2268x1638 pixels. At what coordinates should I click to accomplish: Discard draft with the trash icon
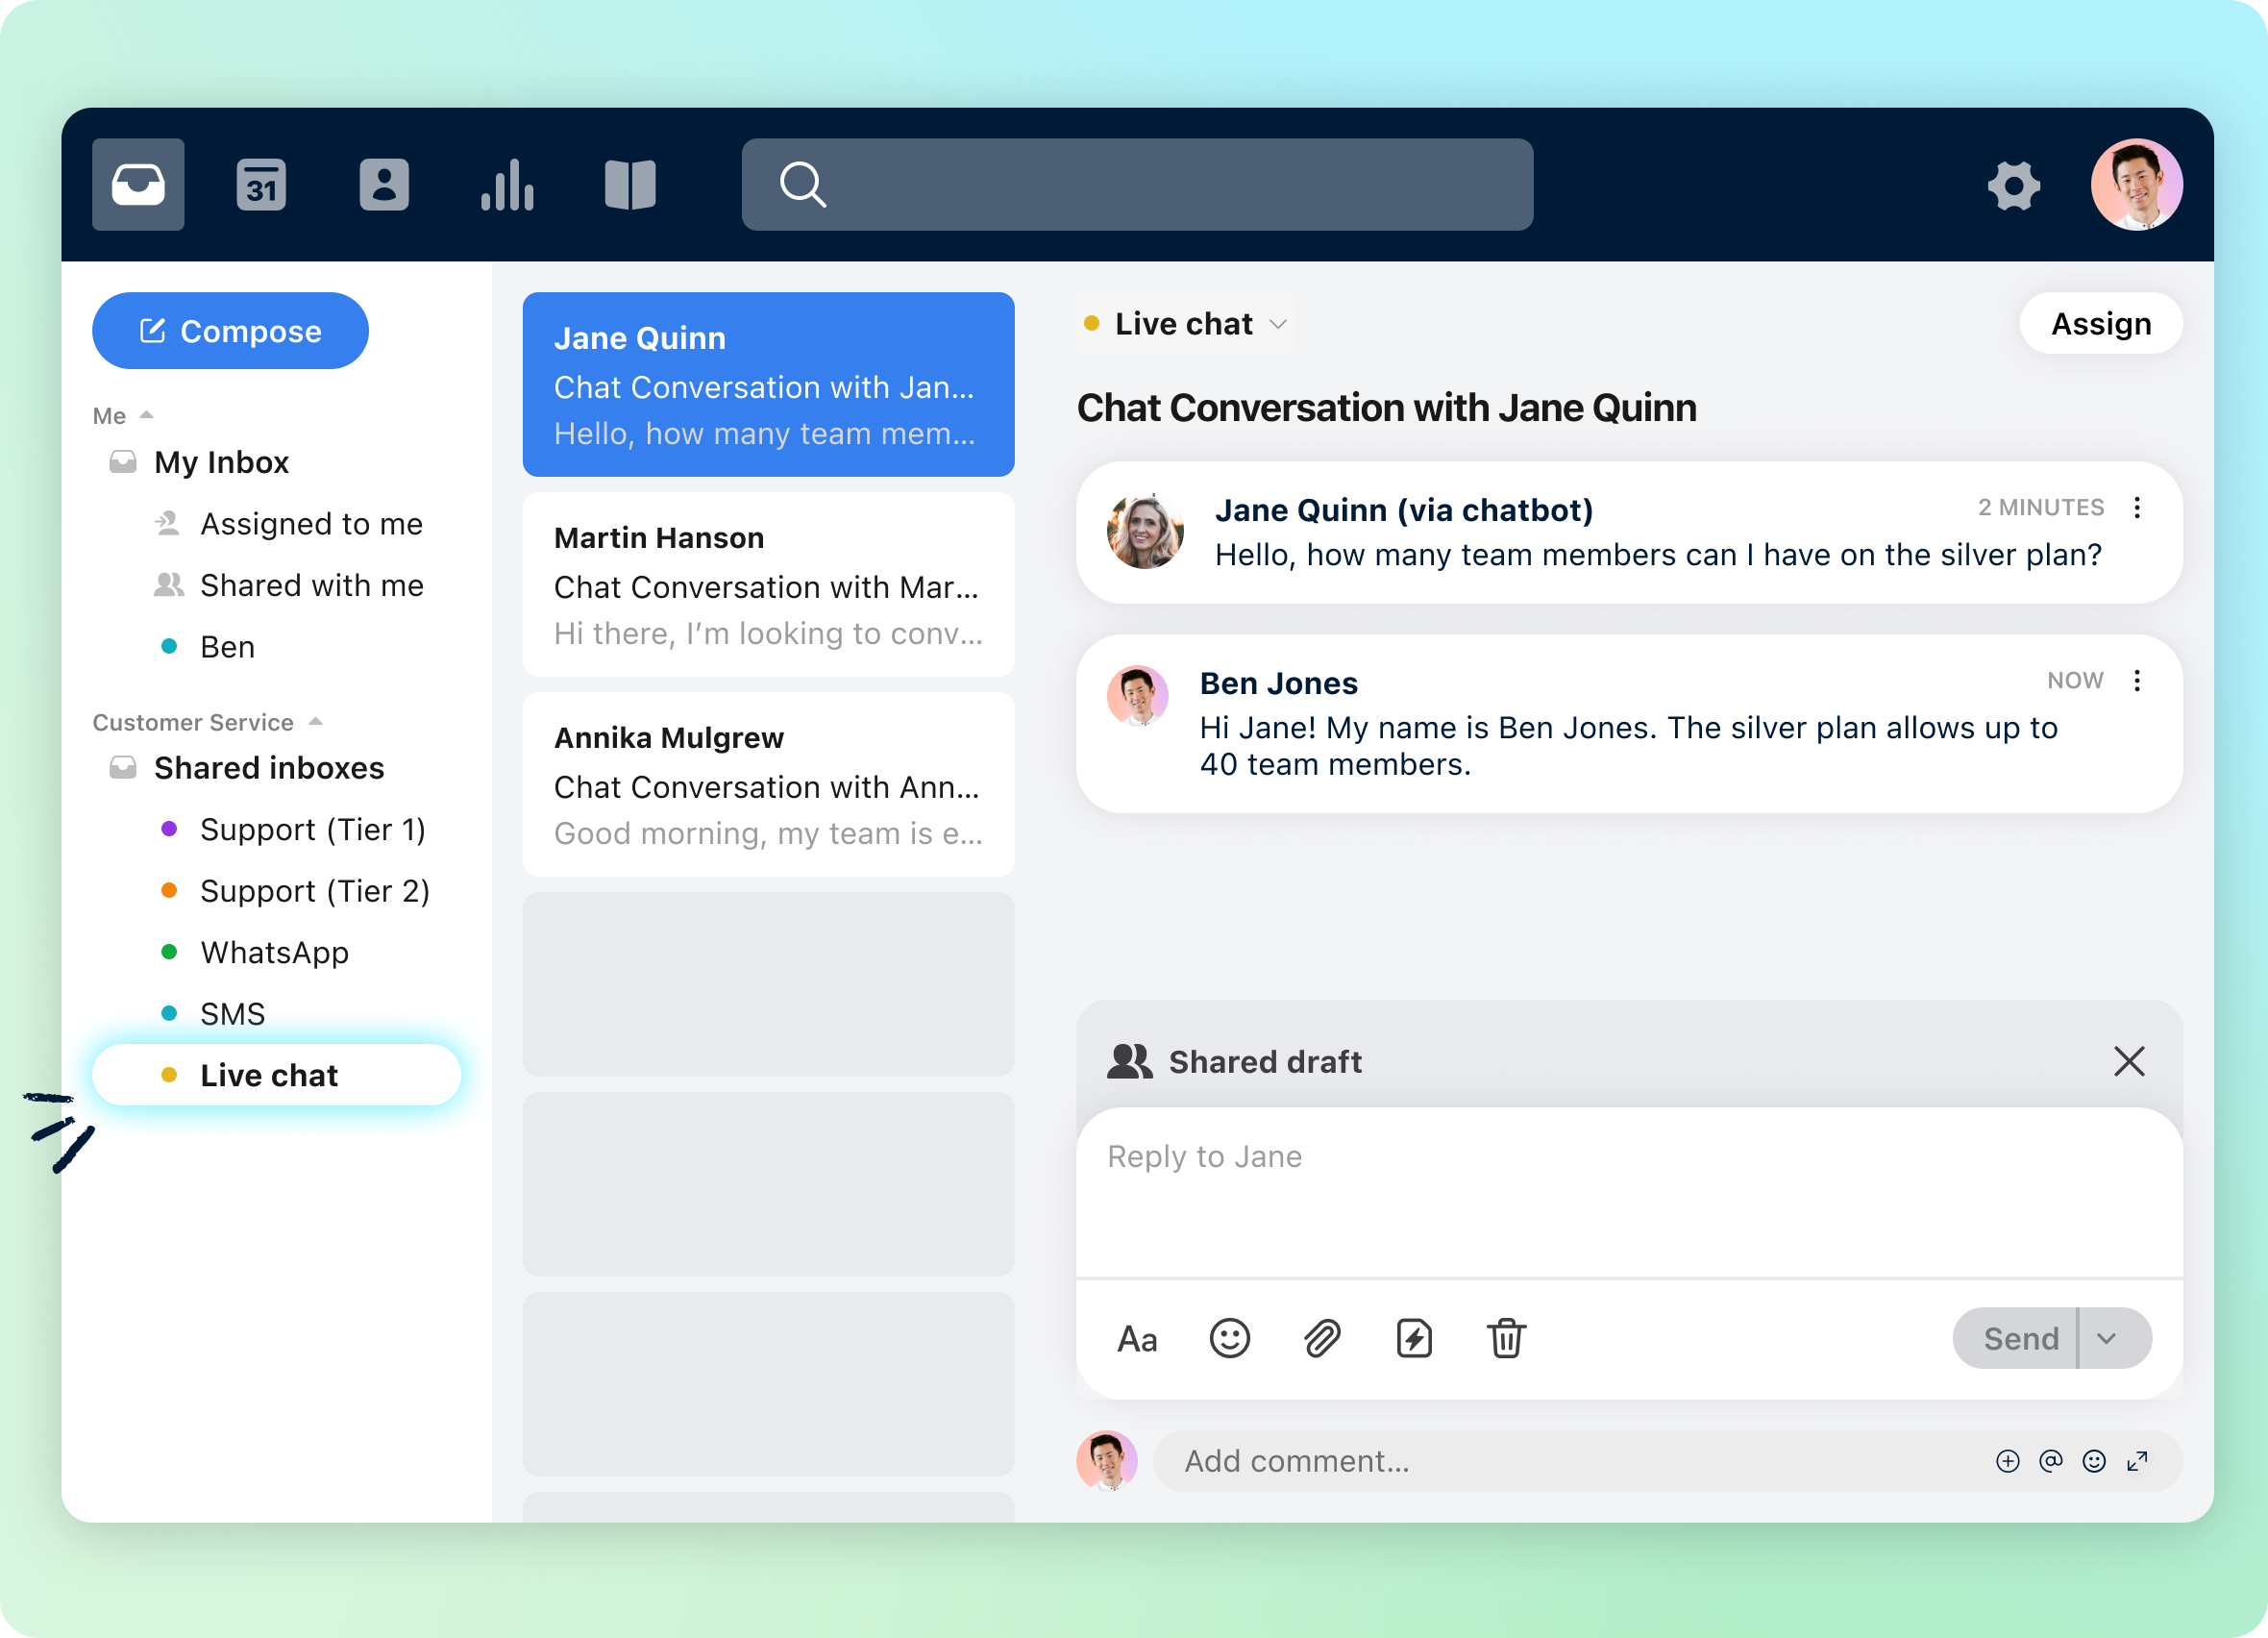pos(1506,1338)
